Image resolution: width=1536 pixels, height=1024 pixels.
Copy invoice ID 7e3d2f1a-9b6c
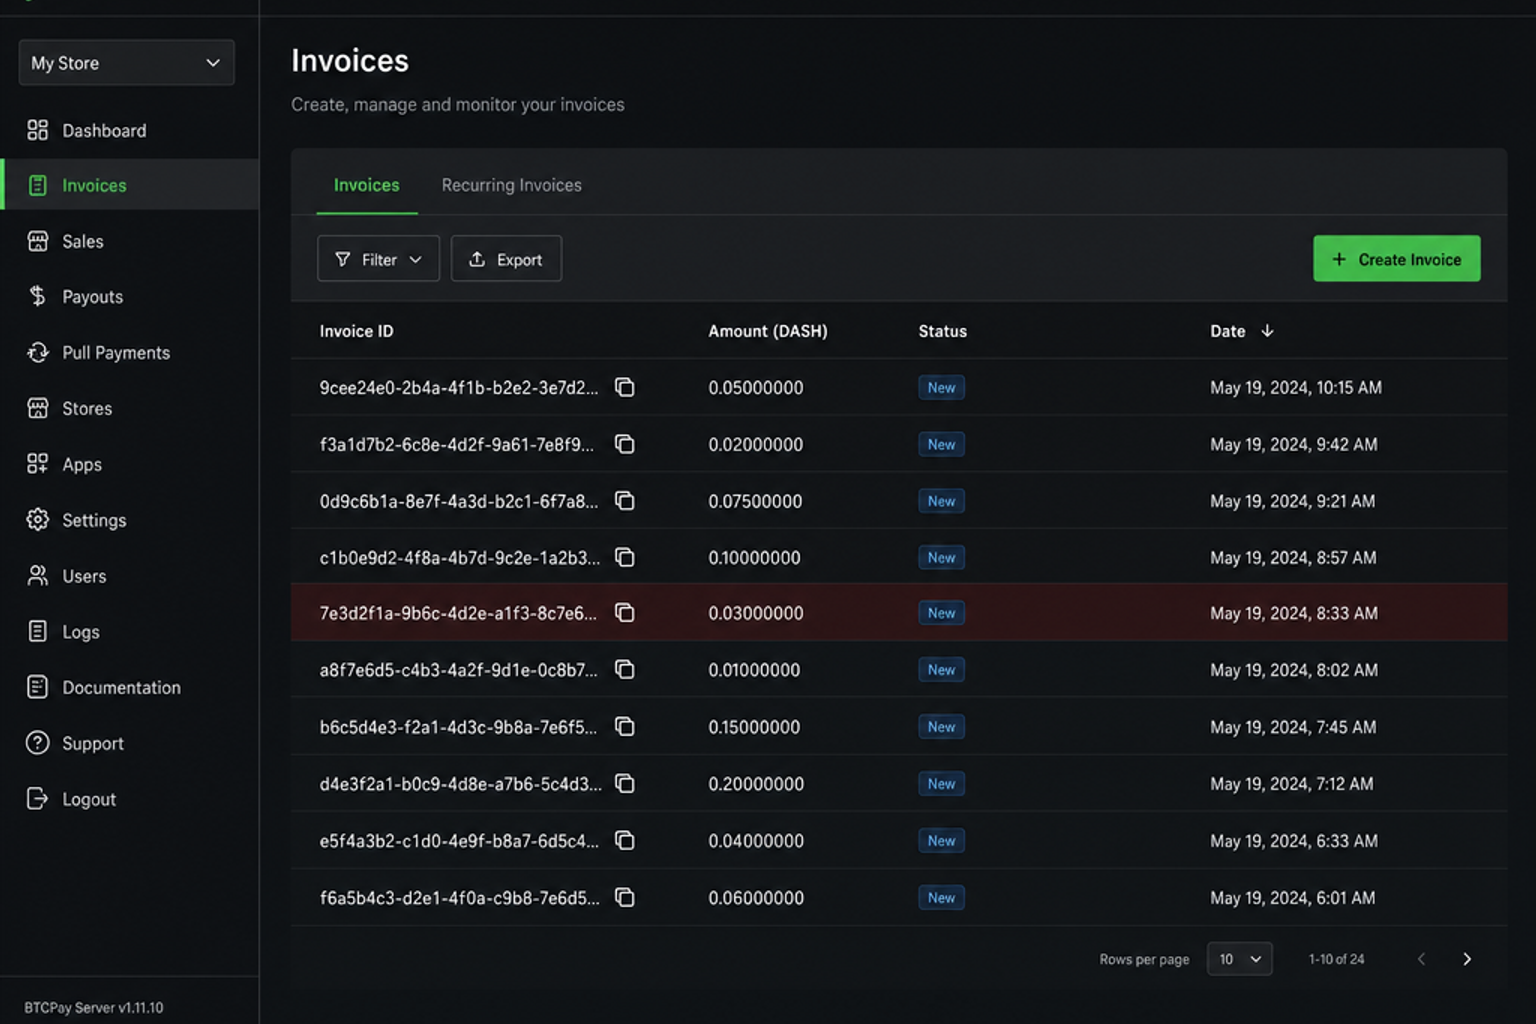coord(625,613)
